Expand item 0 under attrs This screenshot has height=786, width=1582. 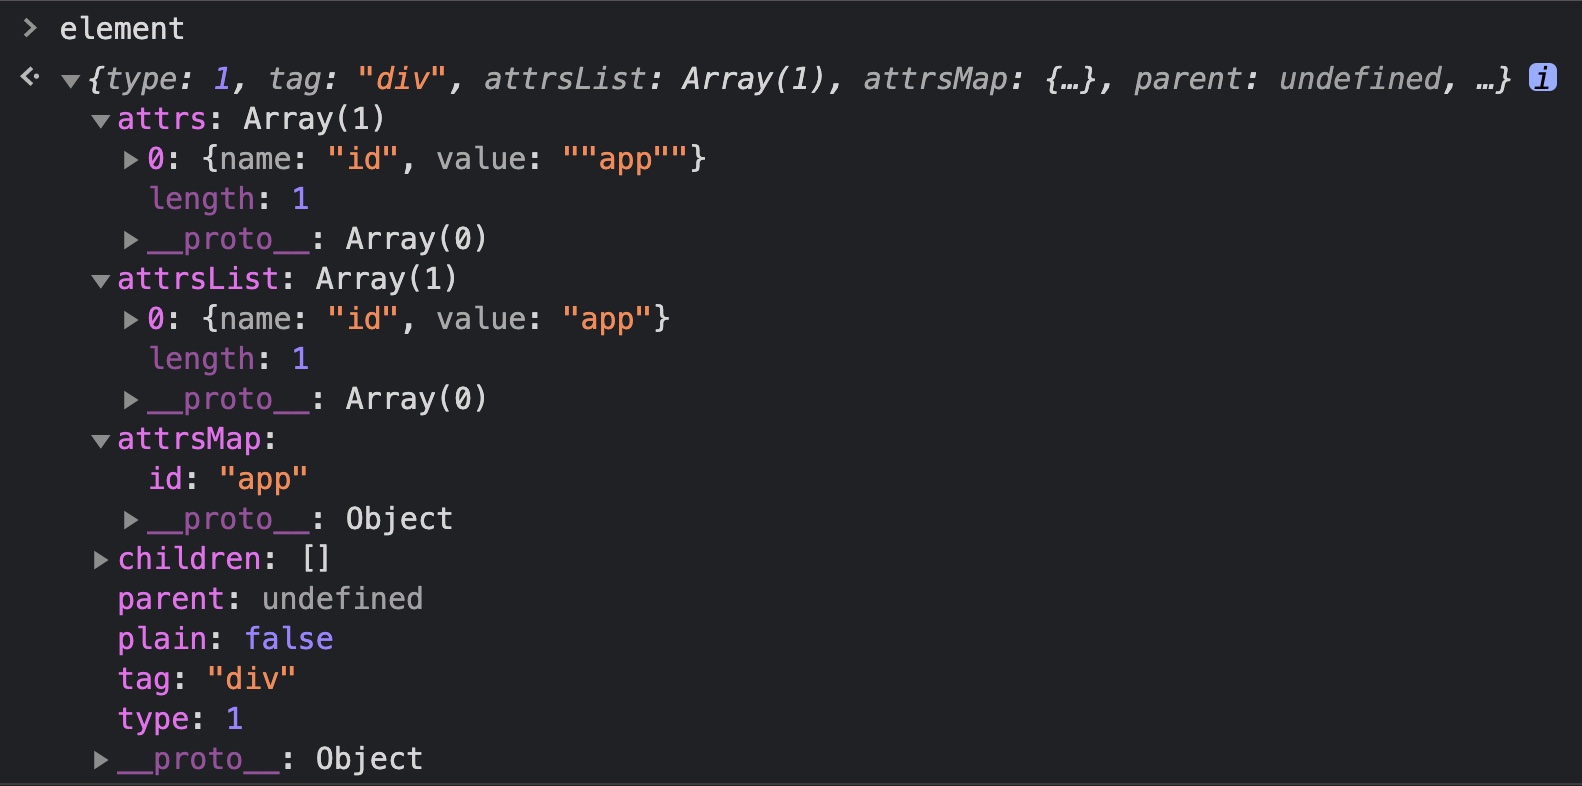tap(130, 159)
